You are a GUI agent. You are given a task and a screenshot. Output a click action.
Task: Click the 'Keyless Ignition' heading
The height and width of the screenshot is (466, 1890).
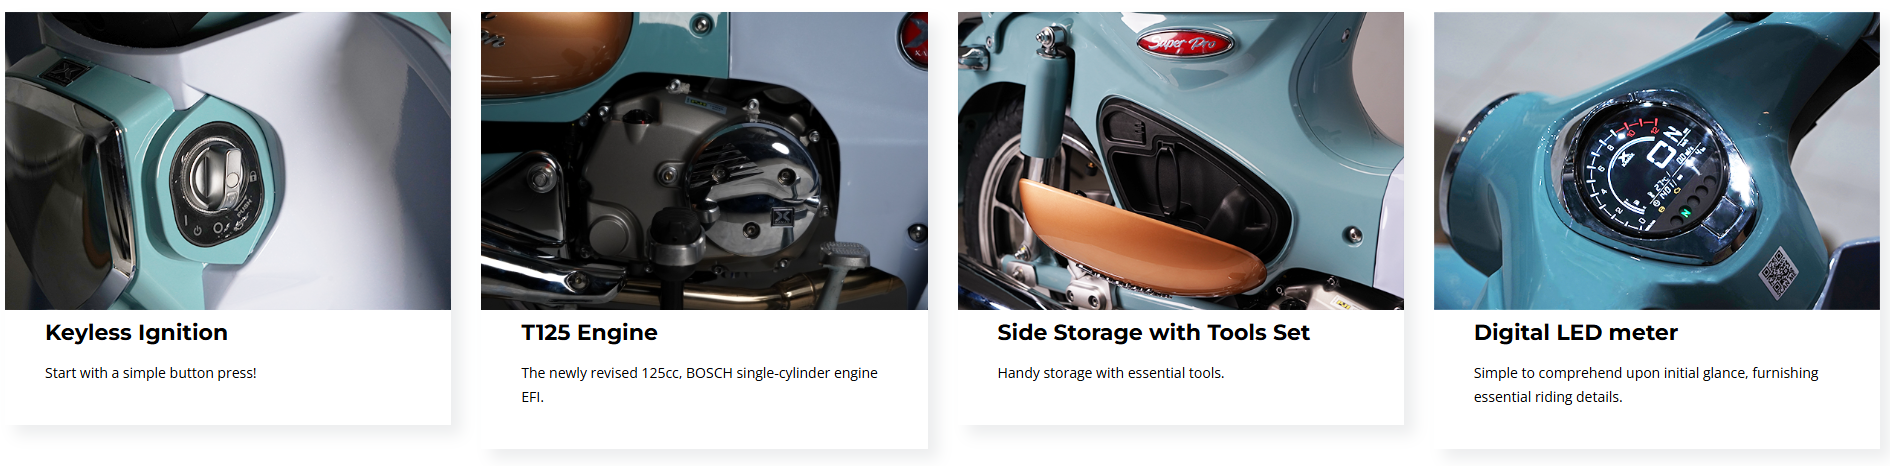pyautogui.click(x=136, y=333)
